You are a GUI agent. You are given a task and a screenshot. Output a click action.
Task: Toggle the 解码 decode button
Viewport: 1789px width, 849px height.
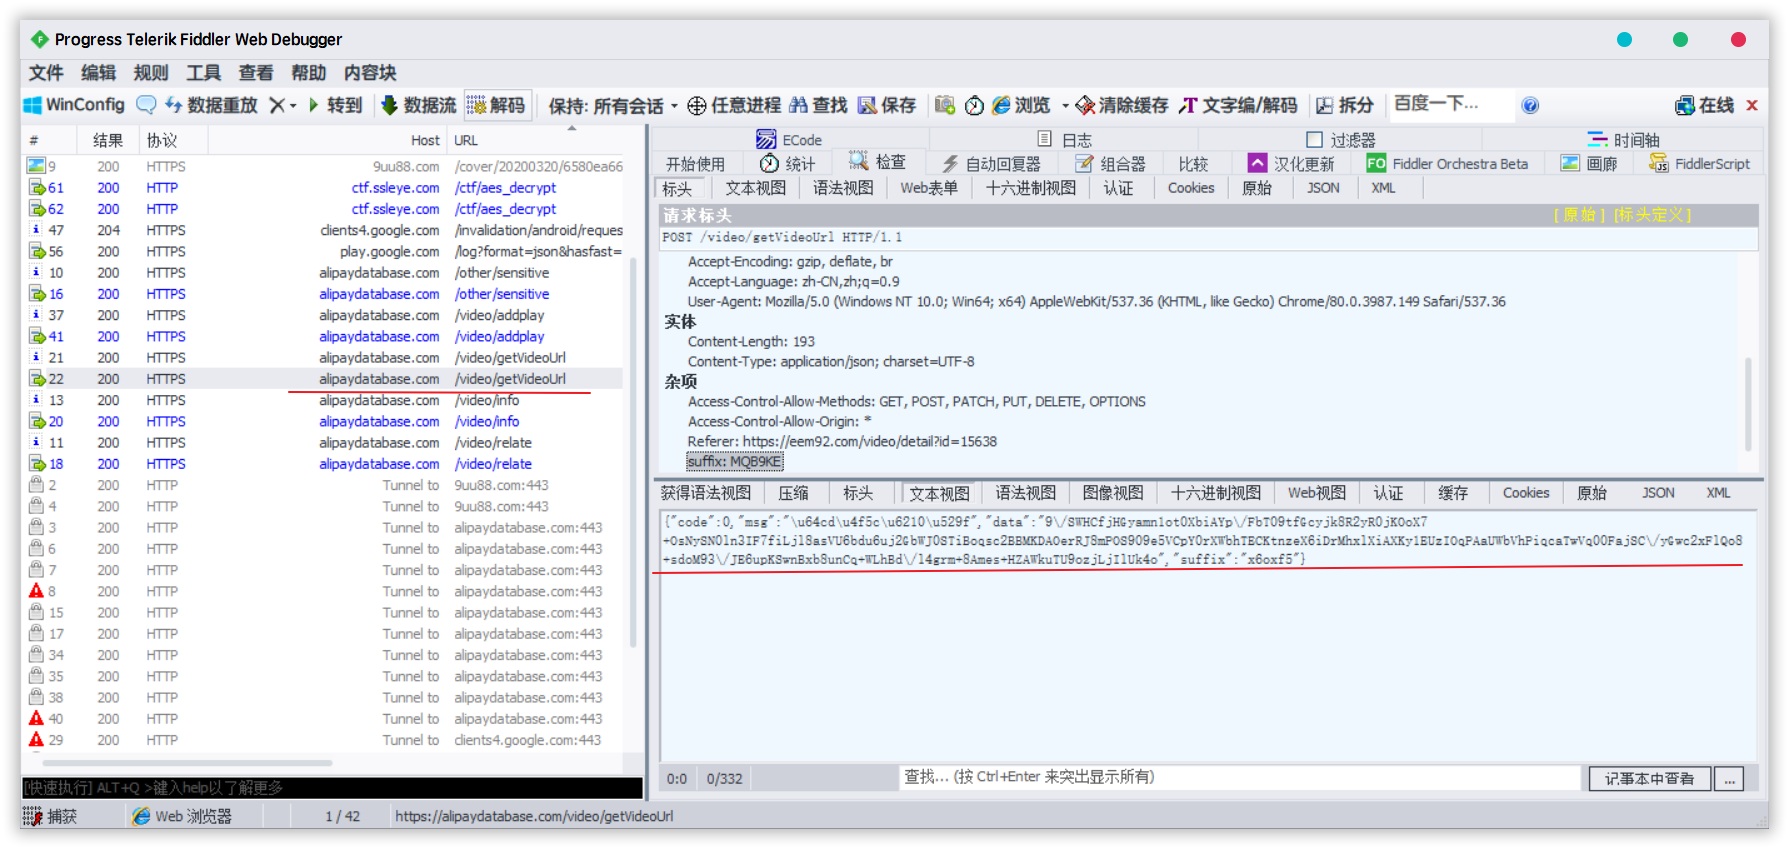[x=496, y=105]
